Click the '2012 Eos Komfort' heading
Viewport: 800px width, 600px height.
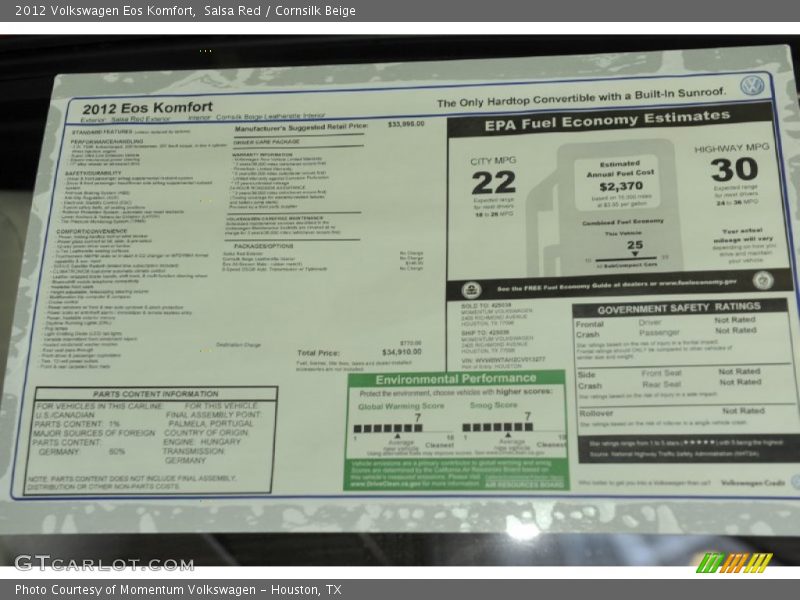coord(147,108)
